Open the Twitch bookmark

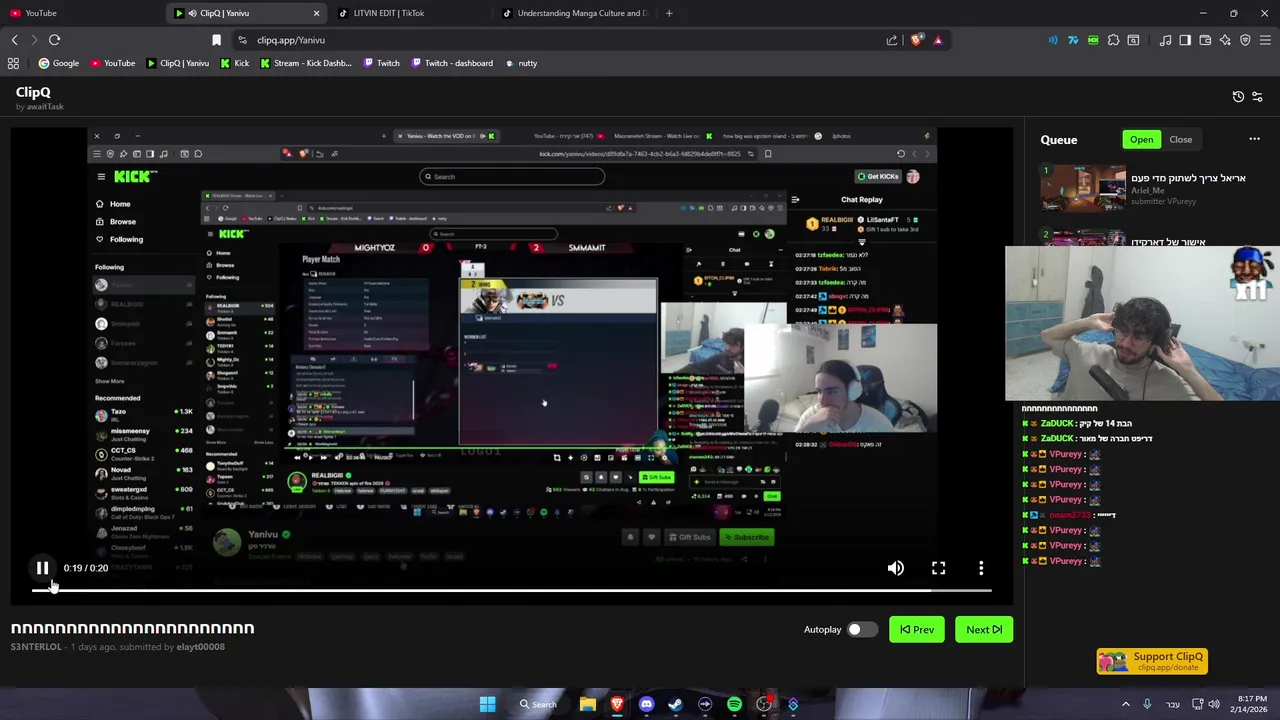[x=380, y=63]
